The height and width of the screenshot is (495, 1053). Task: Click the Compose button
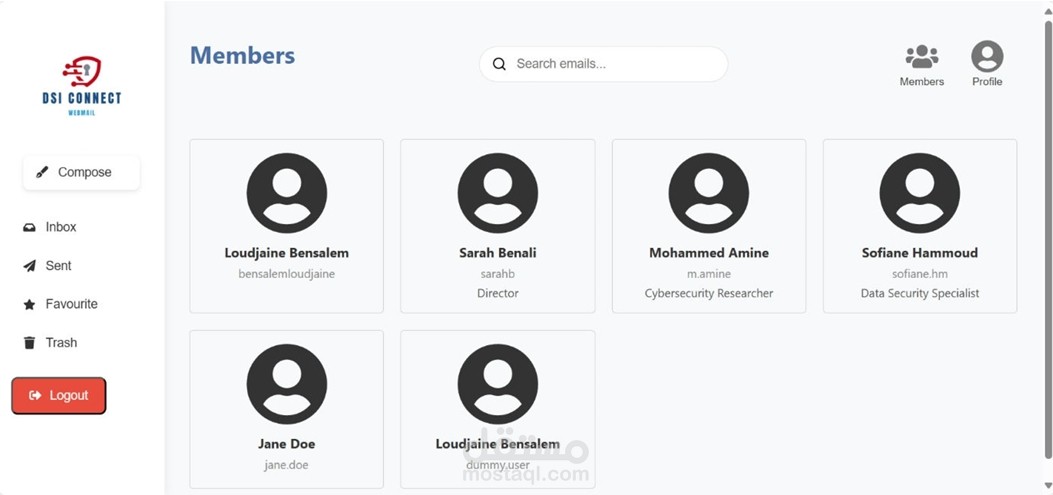click(x=81, y=173)
